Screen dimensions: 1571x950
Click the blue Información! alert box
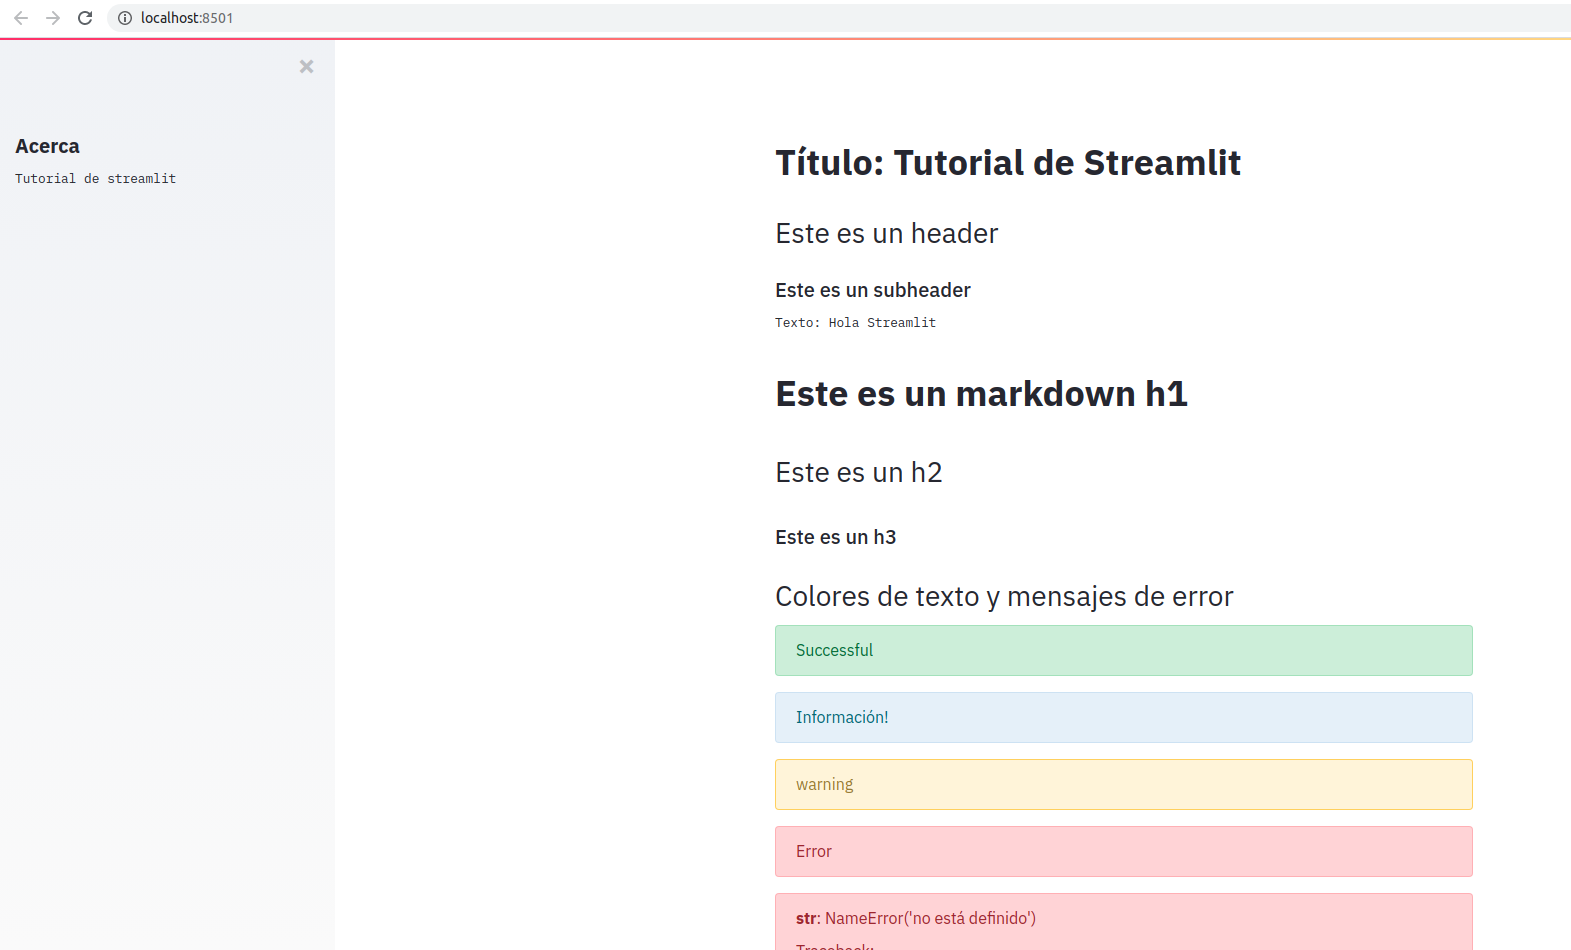point(1123,717)
